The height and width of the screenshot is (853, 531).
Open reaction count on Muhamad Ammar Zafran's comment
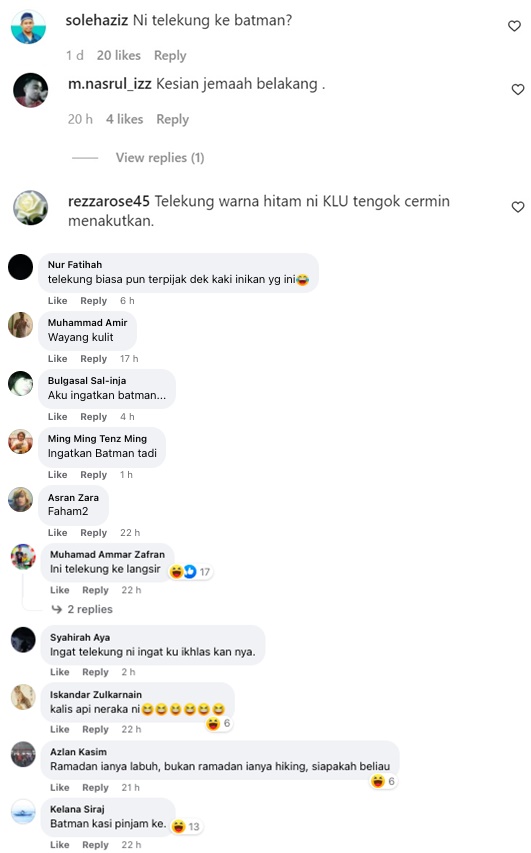point(190,572)
